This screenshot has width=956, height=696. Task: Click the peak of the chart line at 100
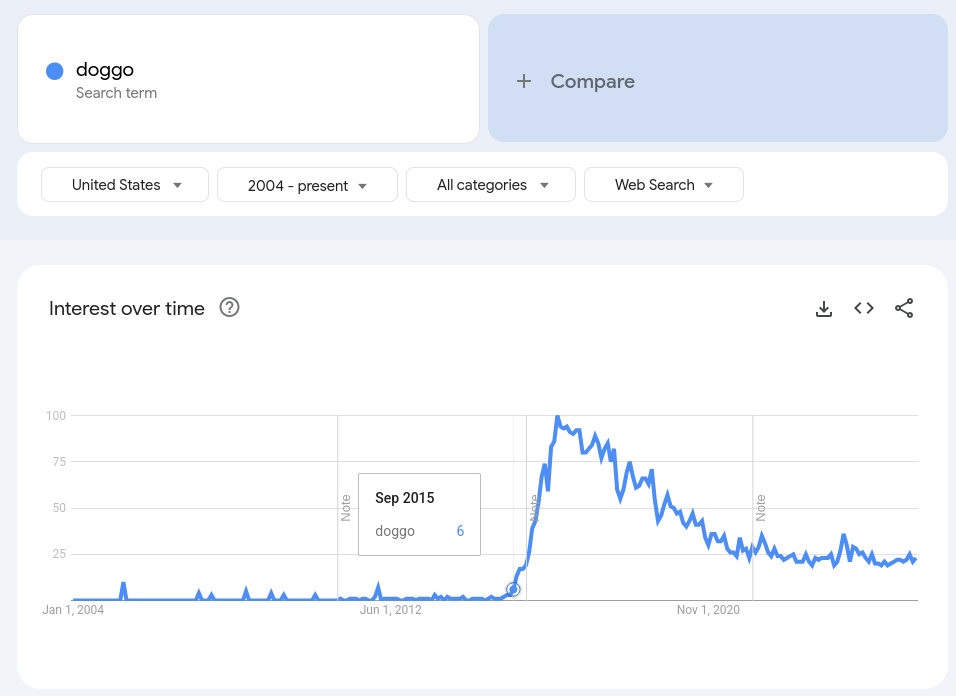[x=557, y=417]
